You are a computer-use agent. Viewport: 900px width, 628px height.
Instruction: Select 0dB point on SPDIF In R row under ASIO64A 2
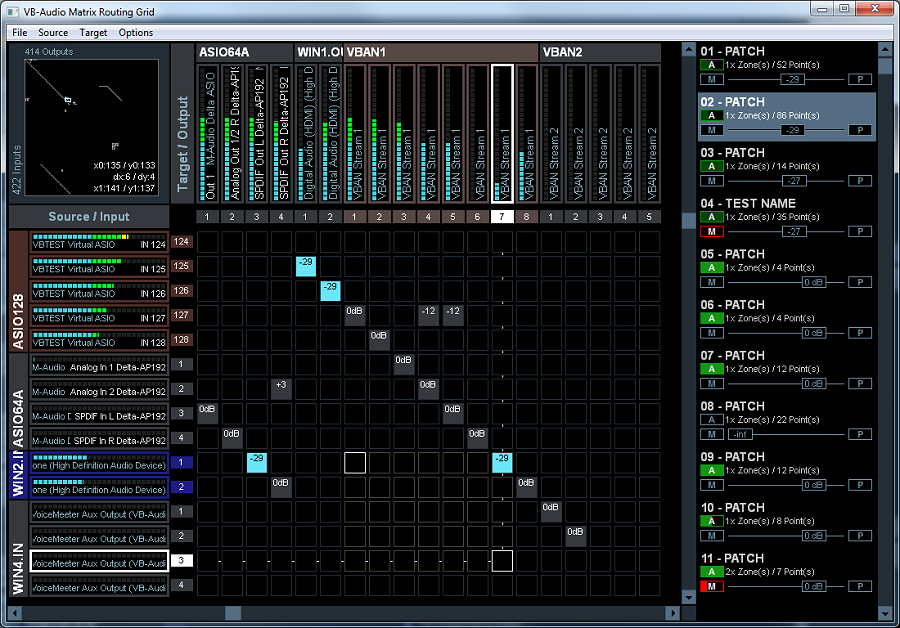pyautogui.click(x=232, y=438)
